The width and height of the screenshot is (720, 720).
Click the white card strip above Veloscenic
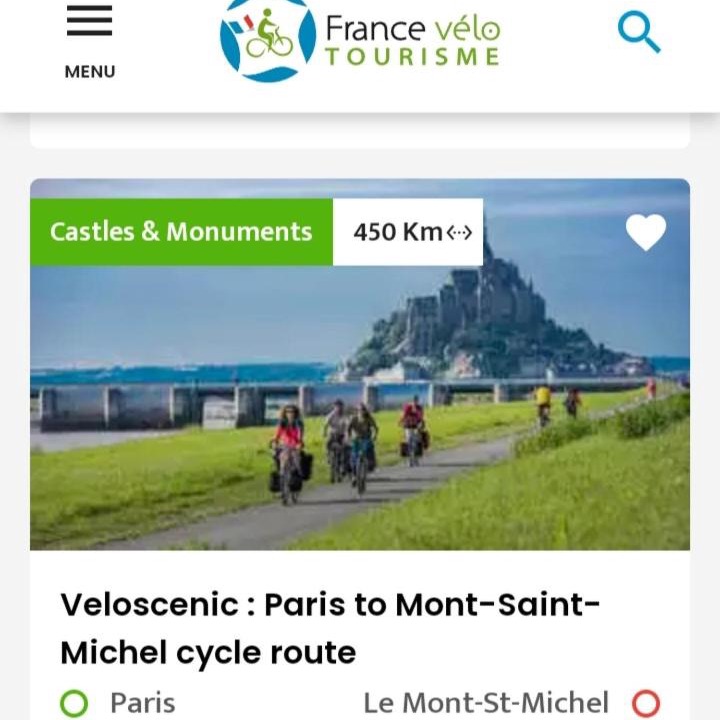click(360, 130)
